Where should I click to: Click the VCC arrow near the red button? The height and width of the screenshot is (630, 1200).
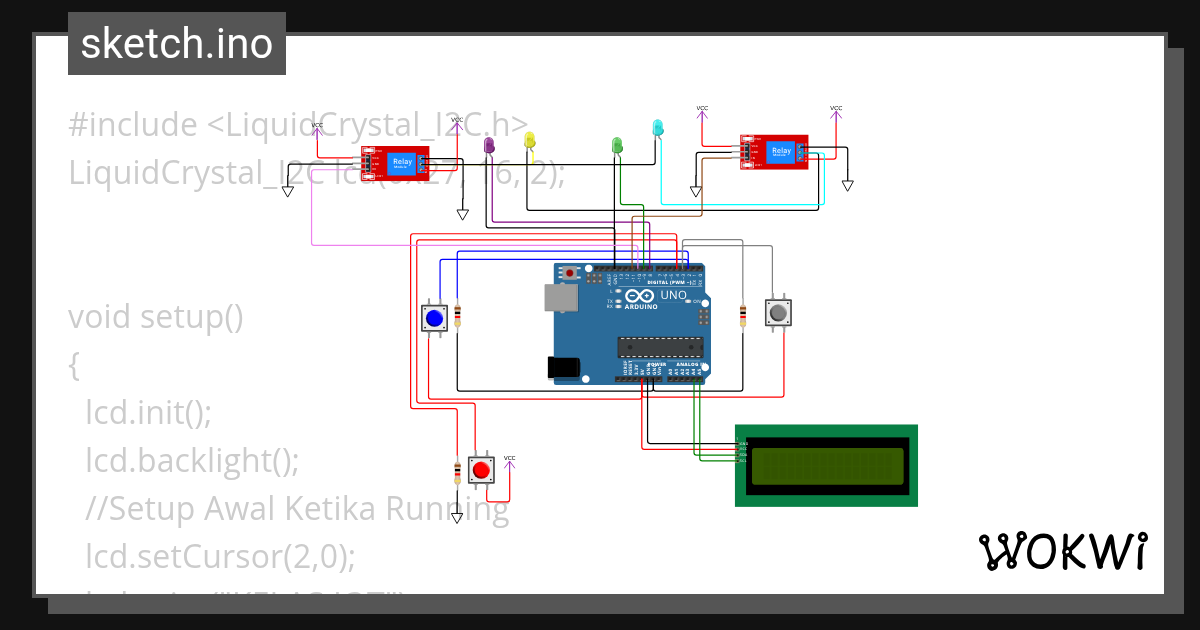(x=510, y=460)
